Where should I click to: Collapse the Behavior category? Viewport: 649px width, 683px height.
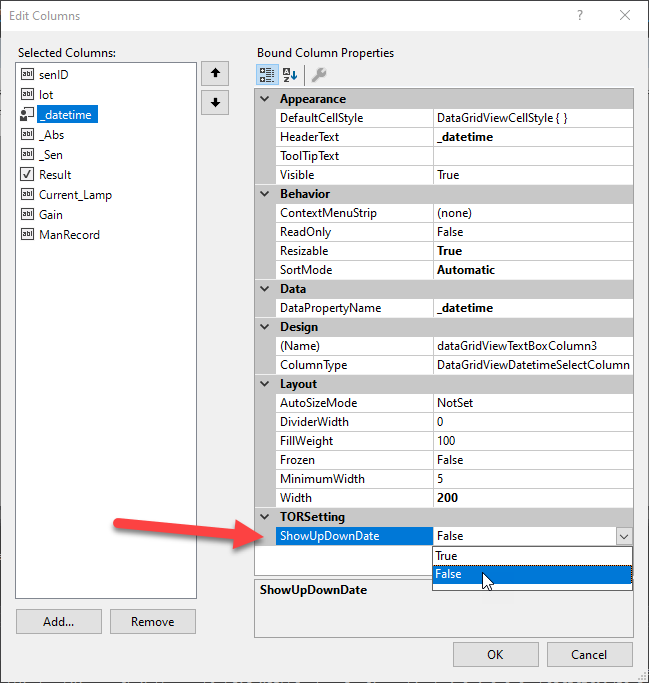click(x=265, y=194)
